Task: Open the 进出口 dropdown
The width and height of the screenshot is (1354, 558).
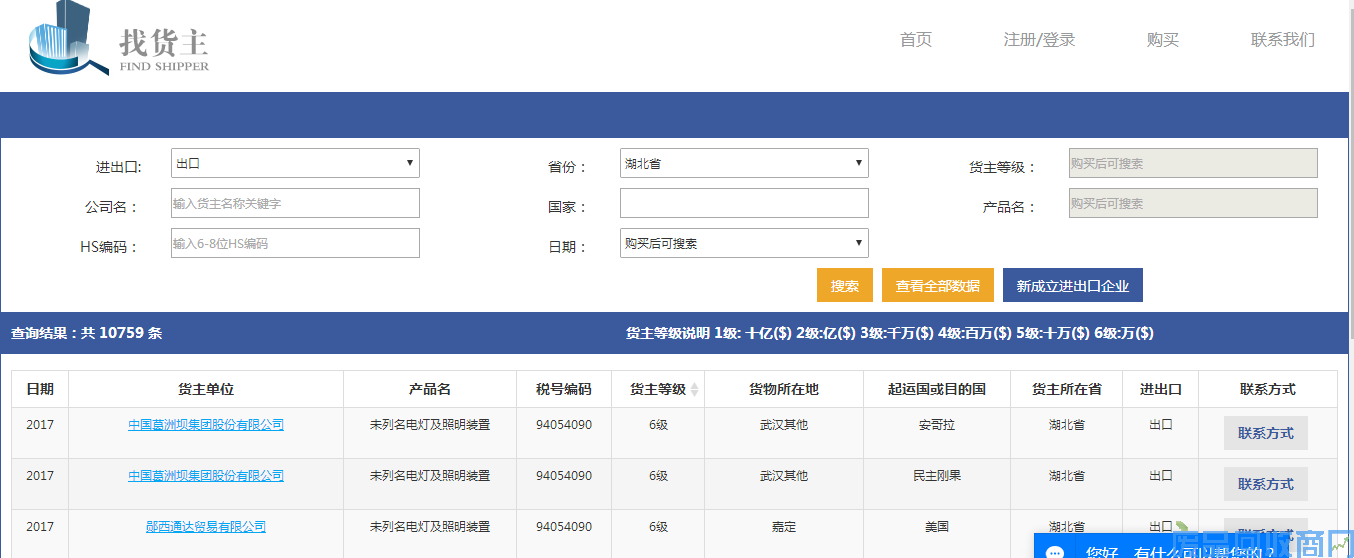Action: pos(295,163)
